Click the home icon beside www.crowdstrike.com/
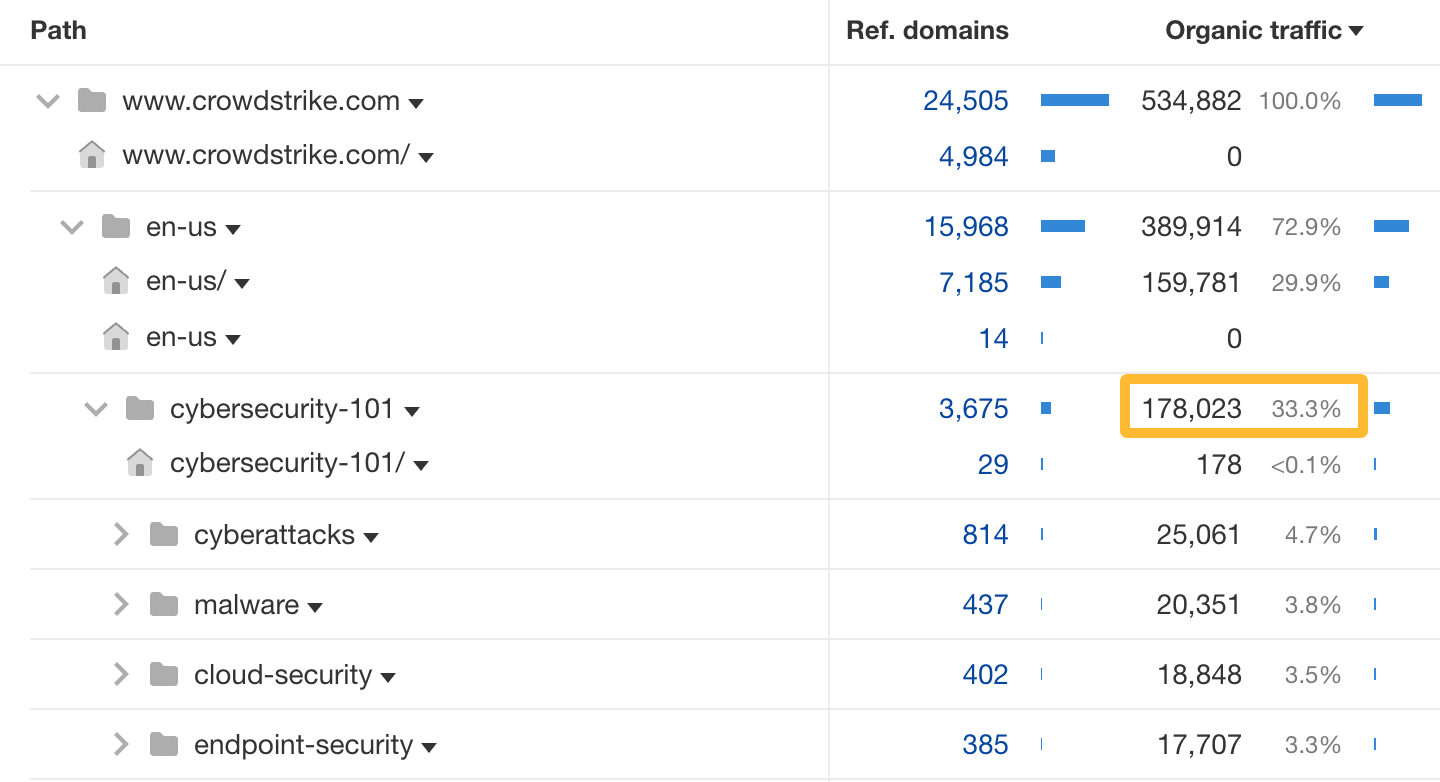This screenshot has height=782, width=1440. tap(92, 155)
